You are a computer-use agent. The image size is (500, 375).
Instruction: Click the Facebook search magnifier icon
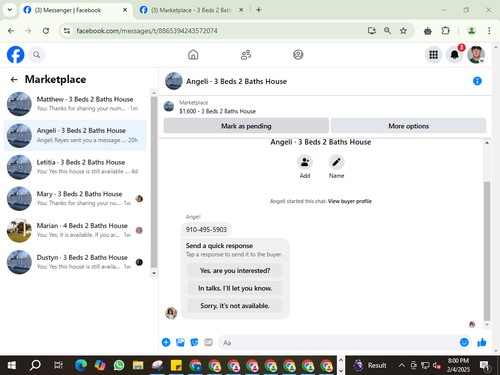pos(37,55)
